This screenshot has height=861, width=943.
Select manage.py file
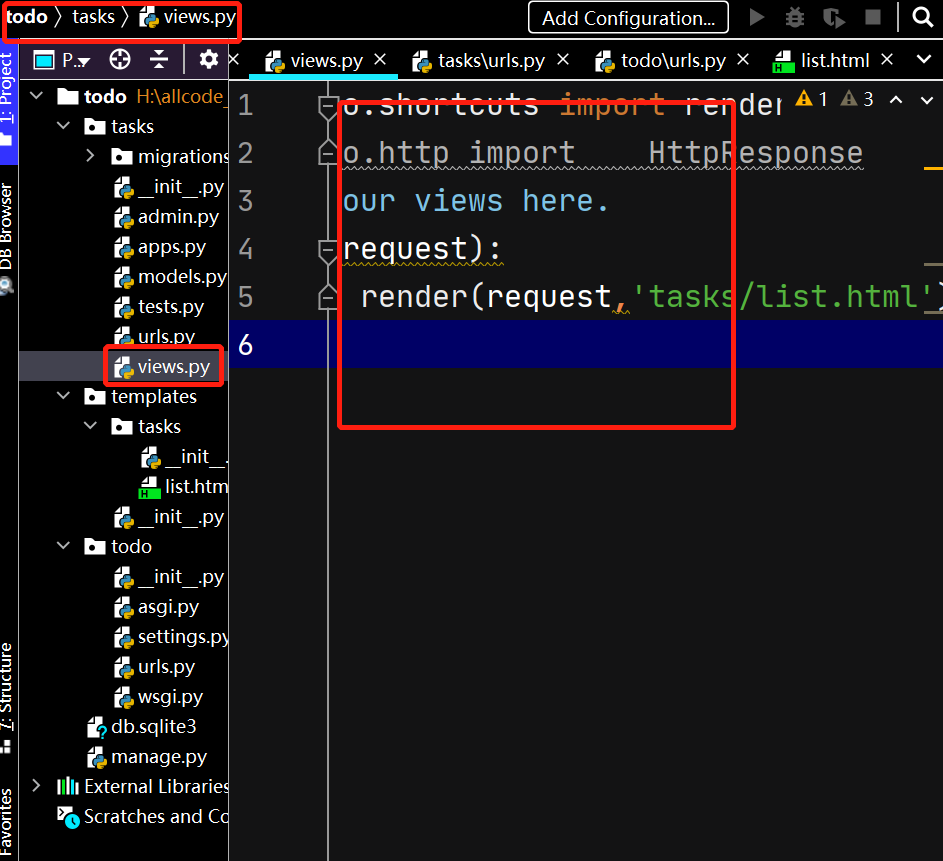[147, 757]
